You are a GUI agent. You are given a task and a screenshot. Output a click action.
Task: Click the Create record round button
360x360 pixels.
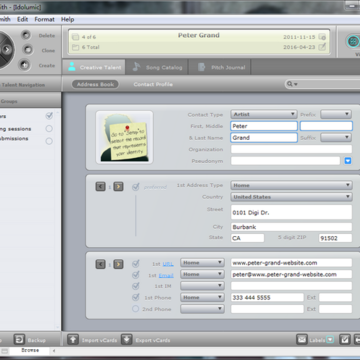pos(24,65)
